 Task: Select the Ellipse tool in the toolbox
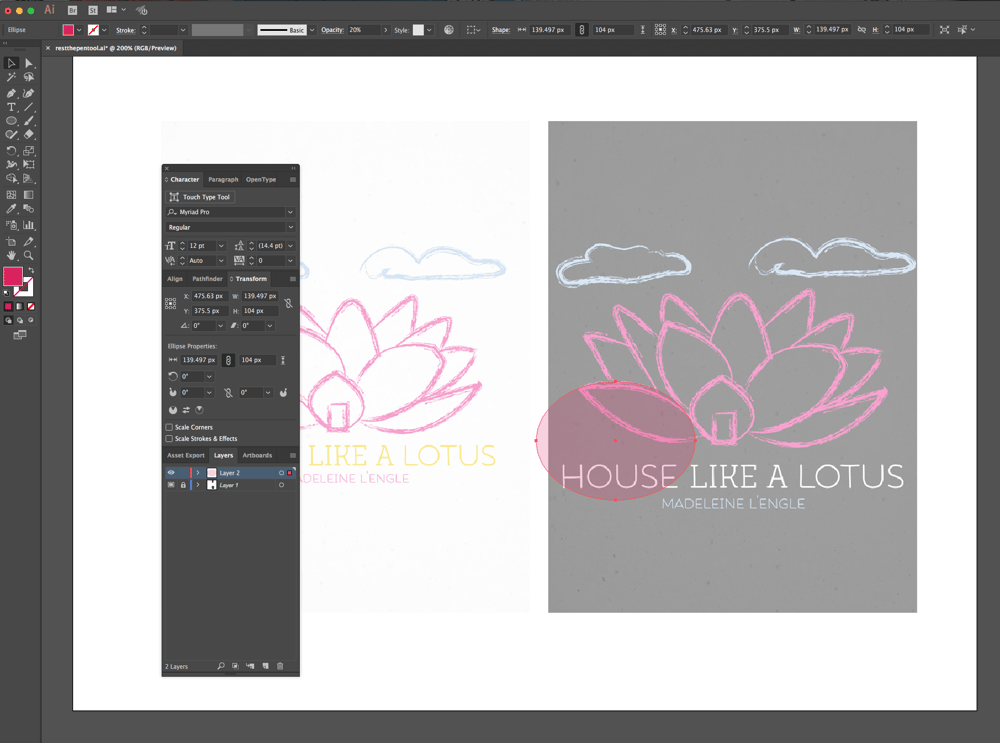pyautogui.click(x=11, y=121)
